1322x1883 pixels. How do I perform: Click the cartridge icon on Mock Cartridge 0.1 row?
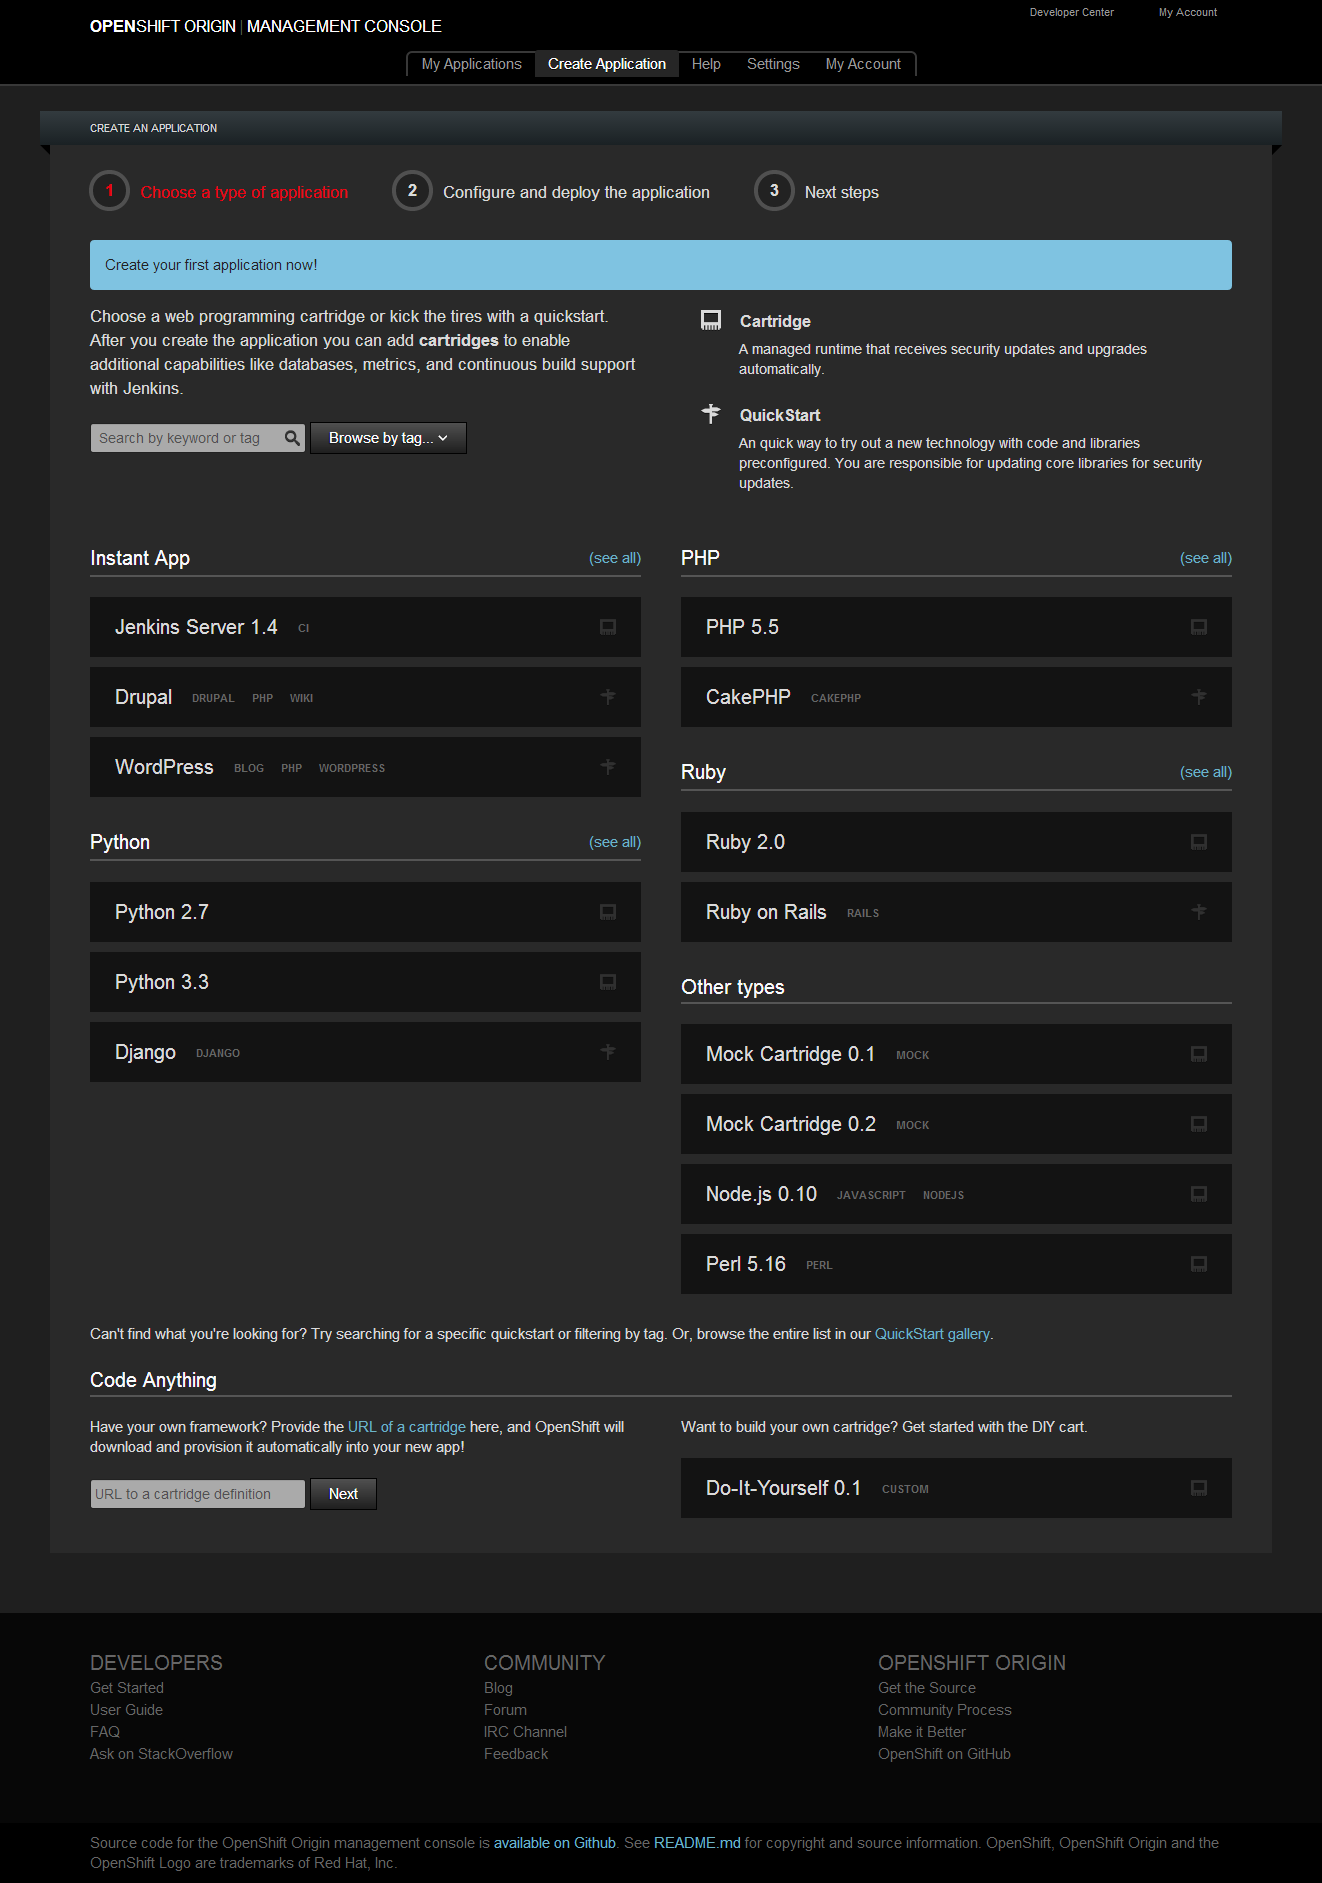pos(1199,1054)
